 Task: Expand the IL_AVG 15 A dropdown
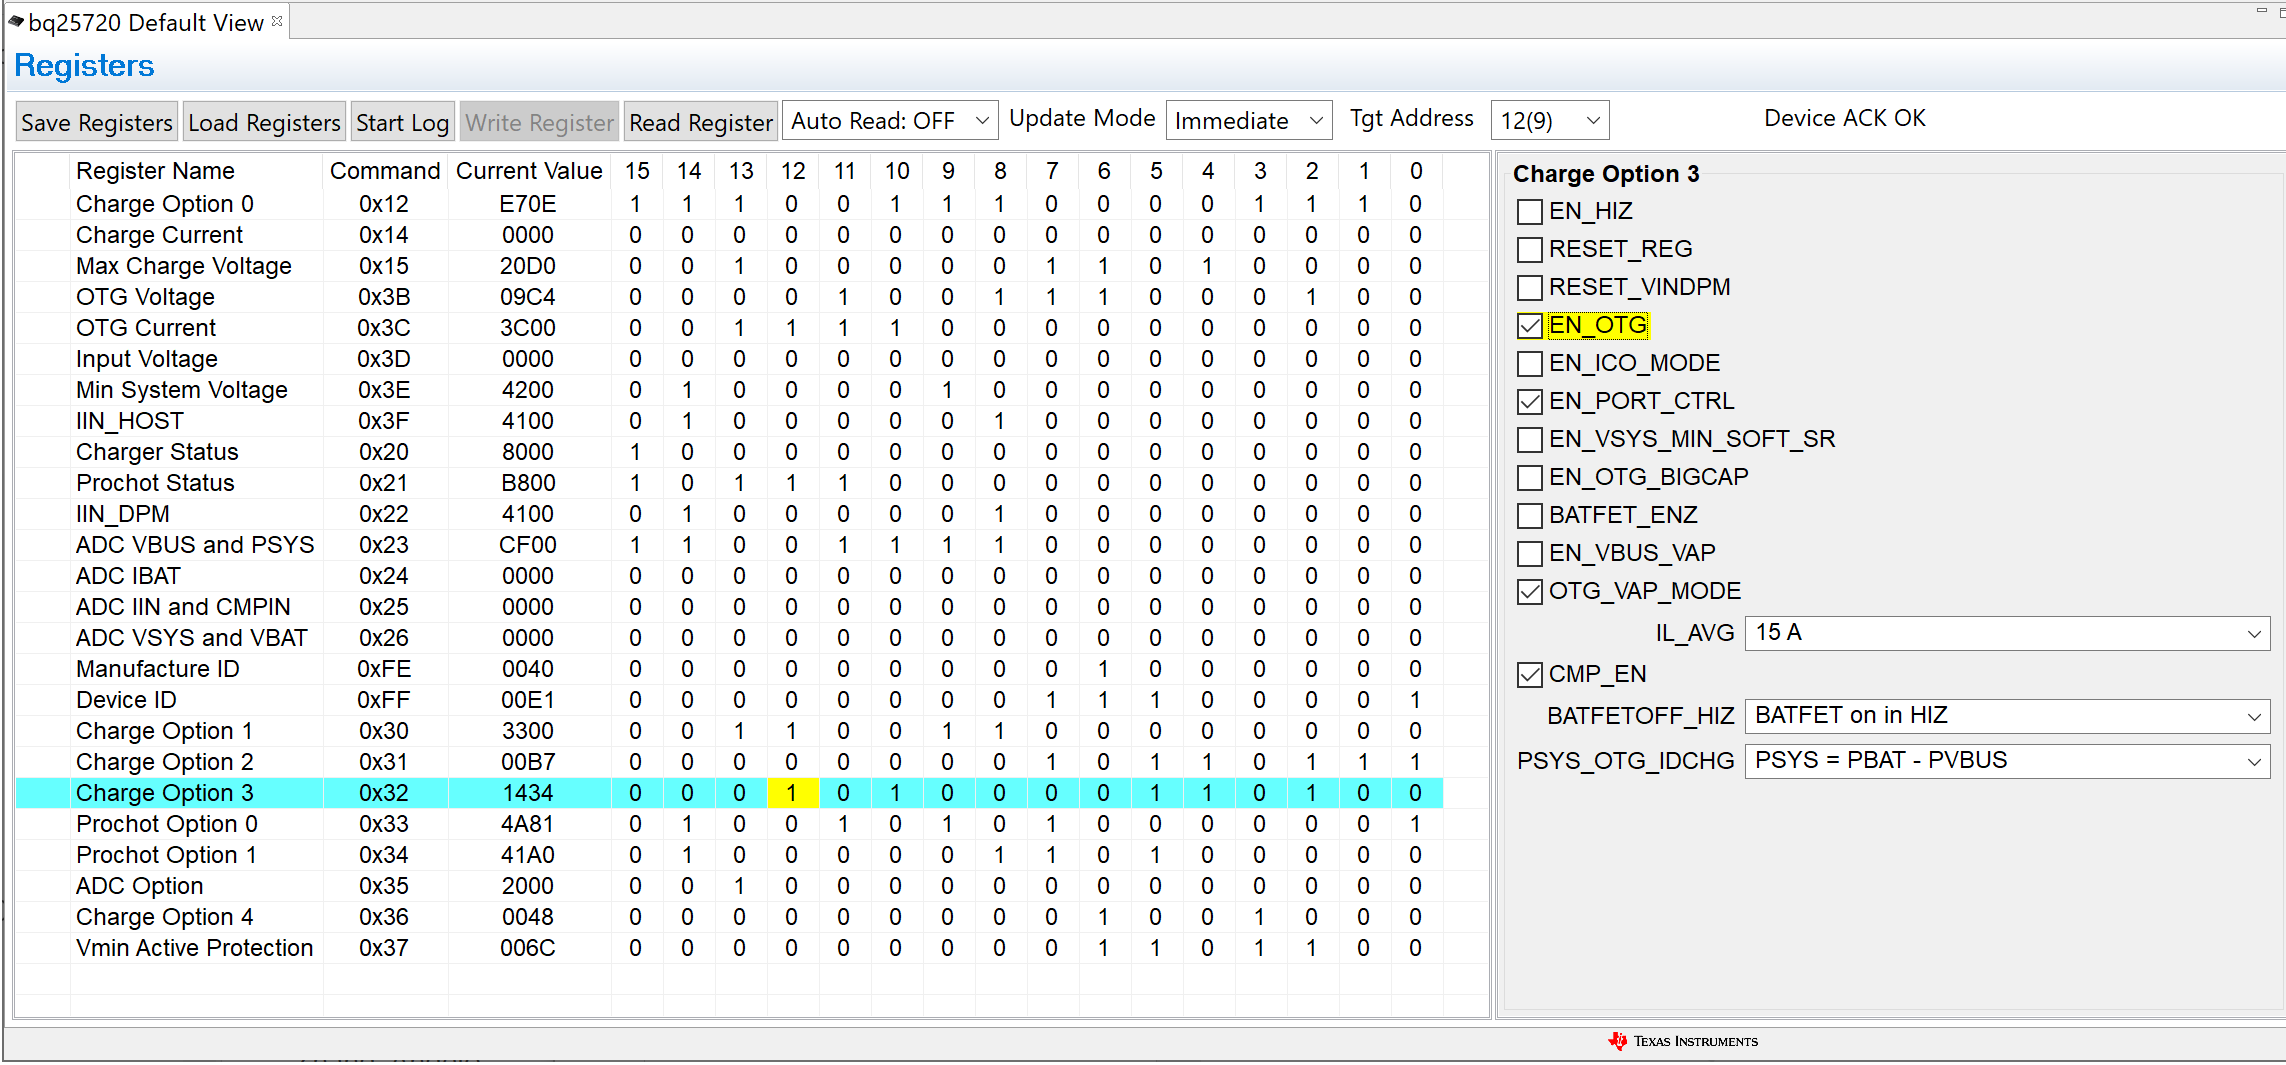coord(2006,633)
